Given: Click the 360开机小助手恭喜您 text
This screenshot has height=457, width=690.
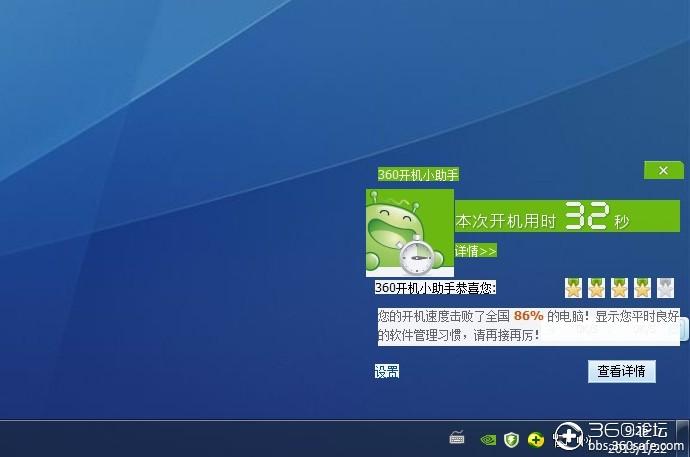Looking at the screenshot, I should [435, 288].
